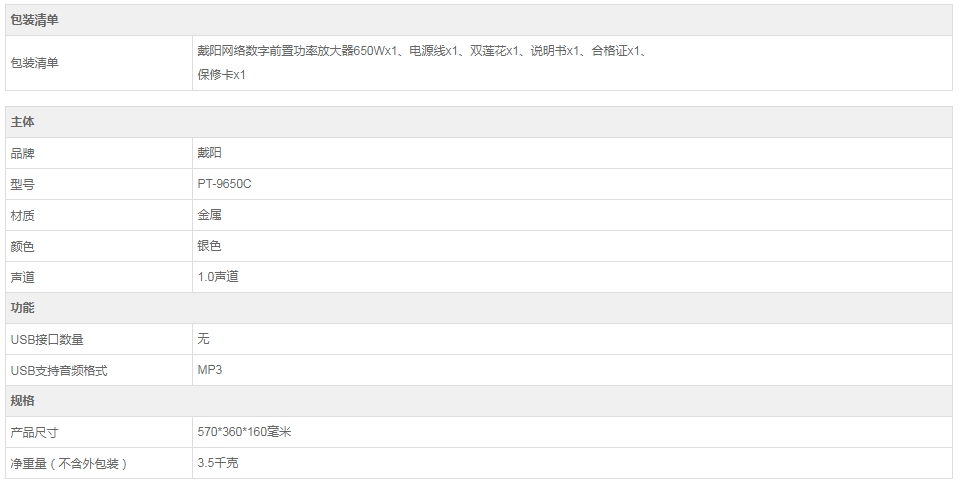Screen dimensions: 963x490
Task: Click the 保修卡x1 text line
Action: pyautogui.click(x=221, y=75)
